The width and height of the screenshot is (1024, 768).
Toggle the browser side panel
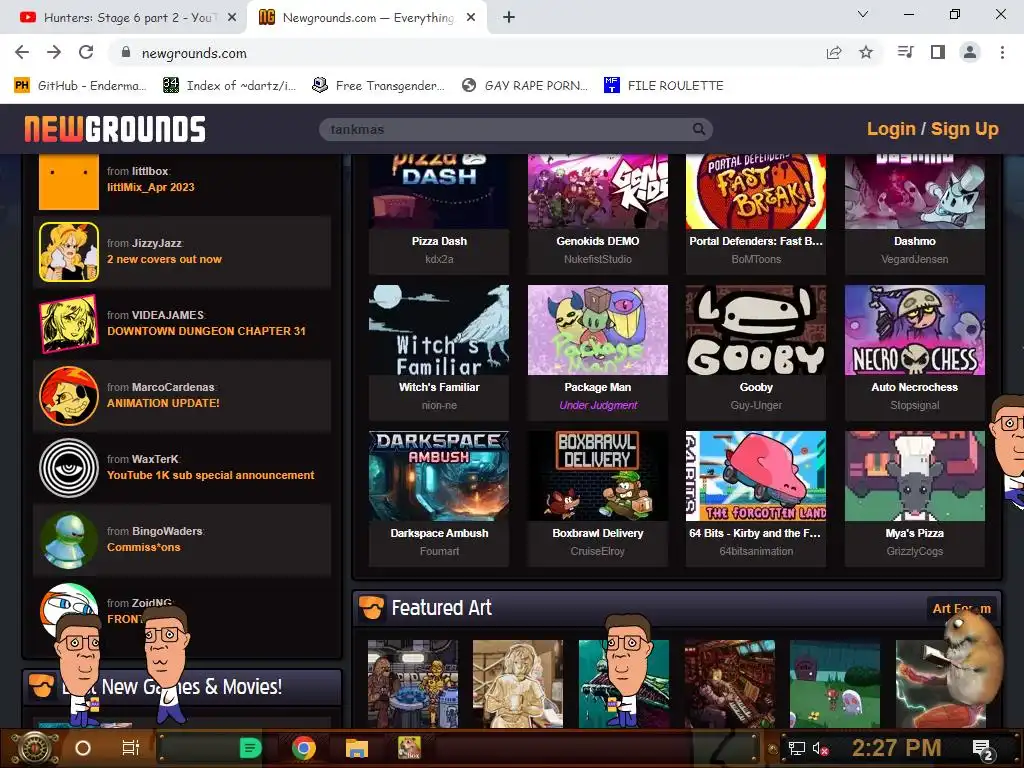pos(938,52)
